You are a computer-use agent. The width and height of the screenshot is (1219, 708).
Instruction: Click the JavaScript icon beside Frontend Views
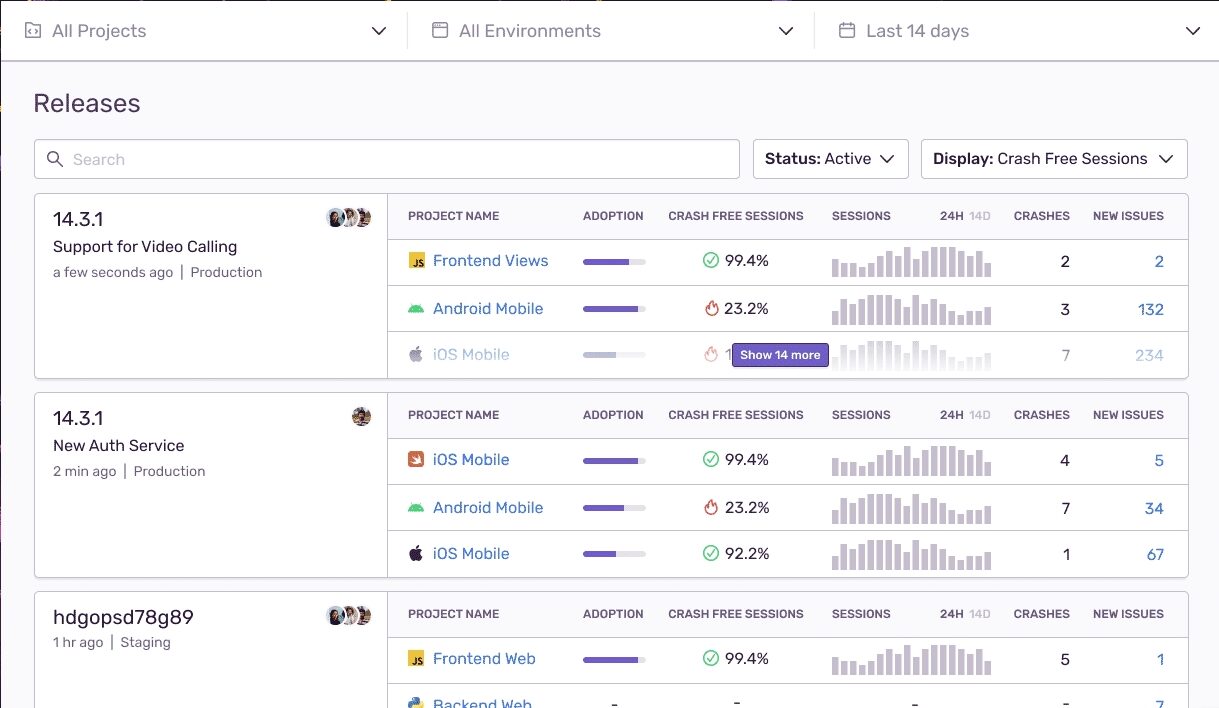(x=416, y=261)
